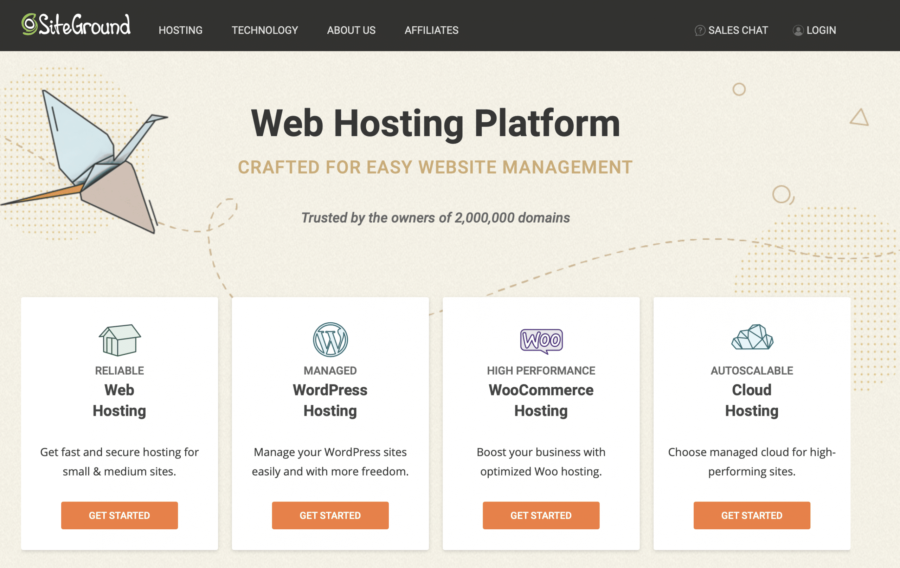Open the About Us menu
The image size is (900, 568).
click(351, 30)
